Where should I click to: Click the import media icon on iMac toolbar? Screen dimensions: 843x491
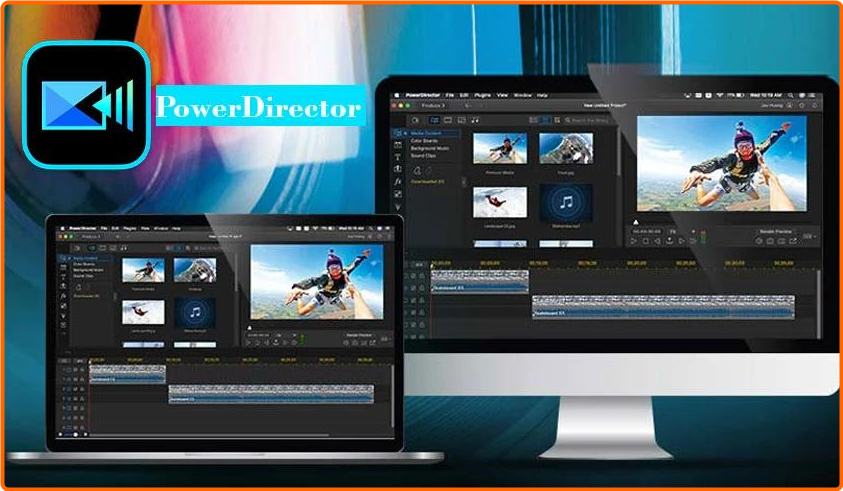pos(416,120)
